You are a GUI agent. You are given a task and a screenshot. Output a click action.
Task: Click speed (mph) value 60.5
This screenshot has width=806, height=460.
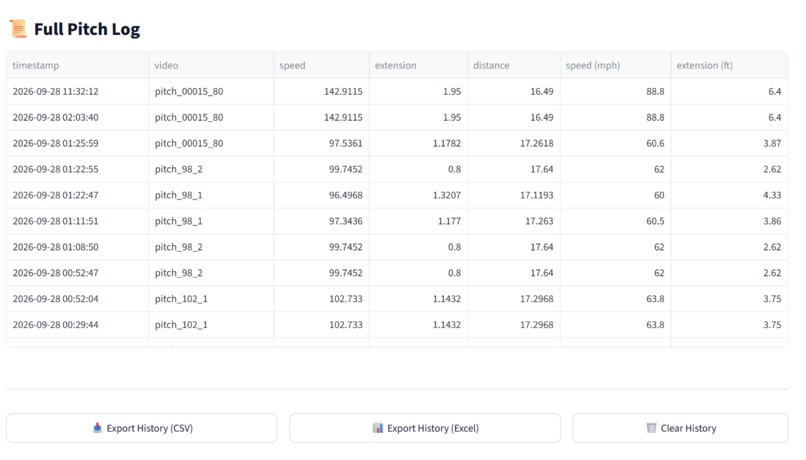pos(655,221)
